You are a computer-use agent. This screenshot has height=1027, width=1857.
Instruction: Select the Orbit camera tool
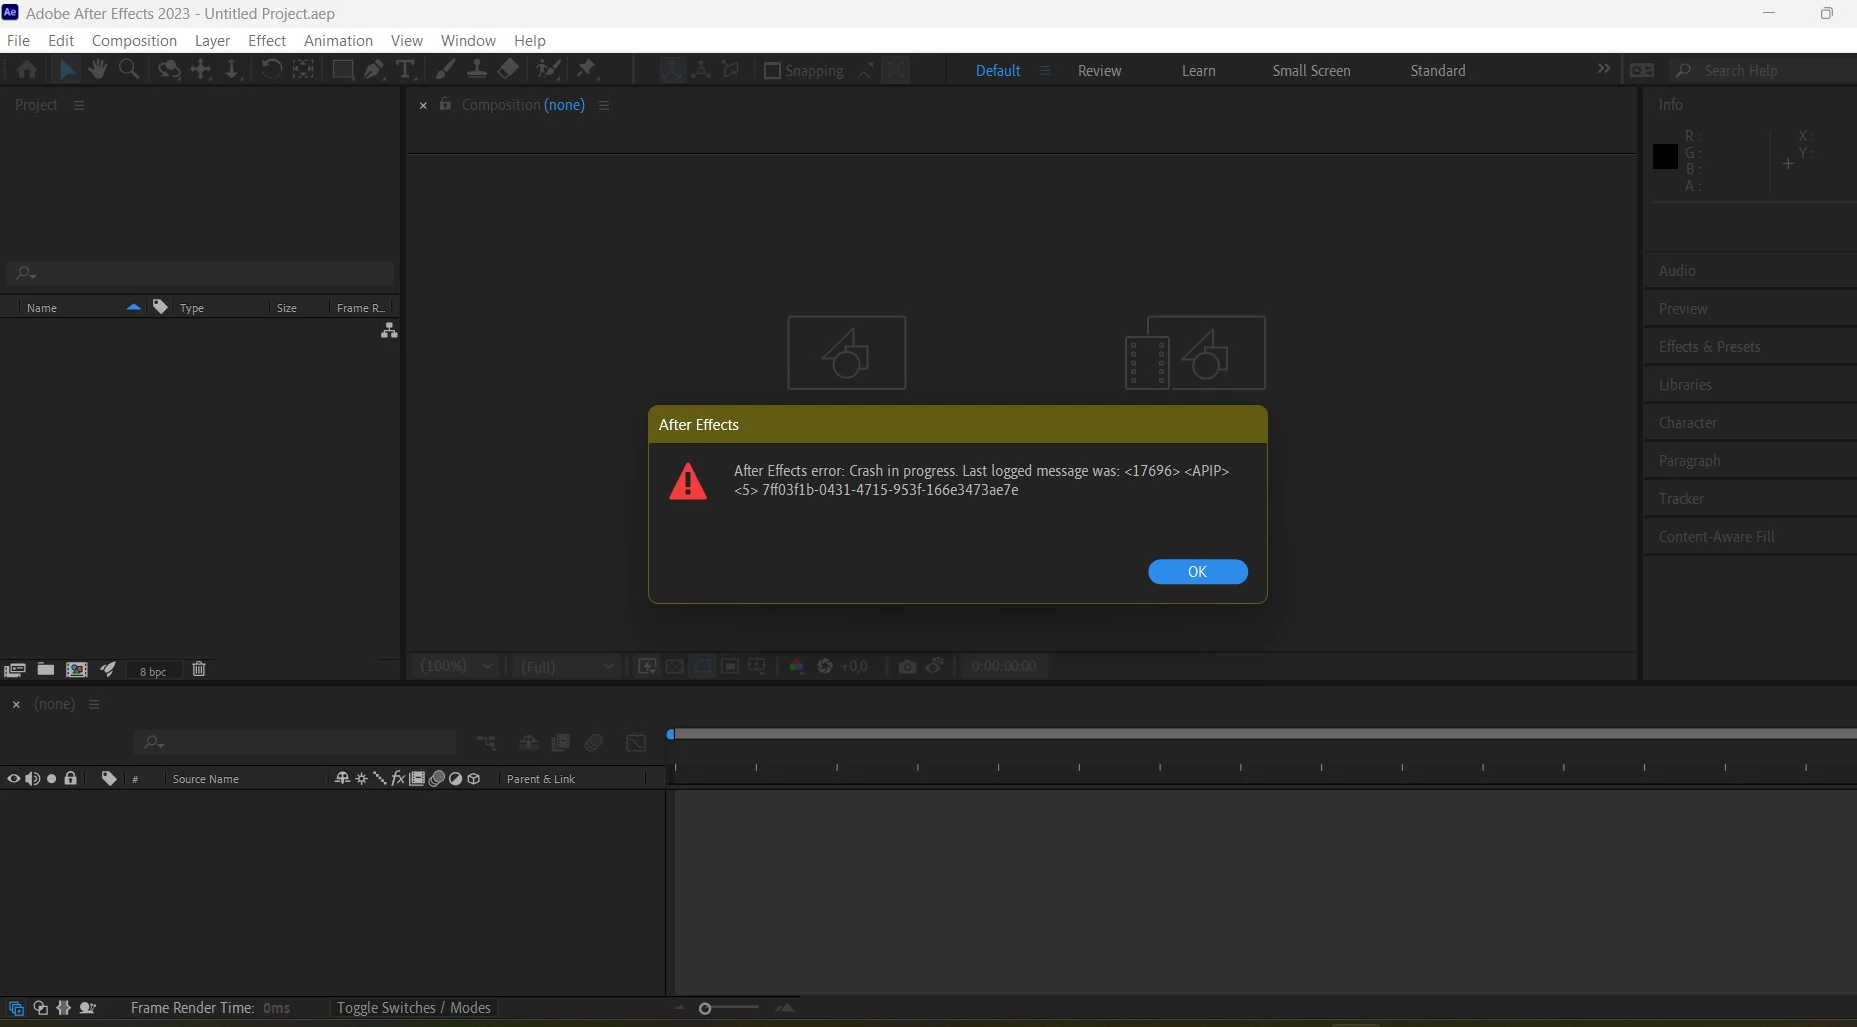click(169, 69)
